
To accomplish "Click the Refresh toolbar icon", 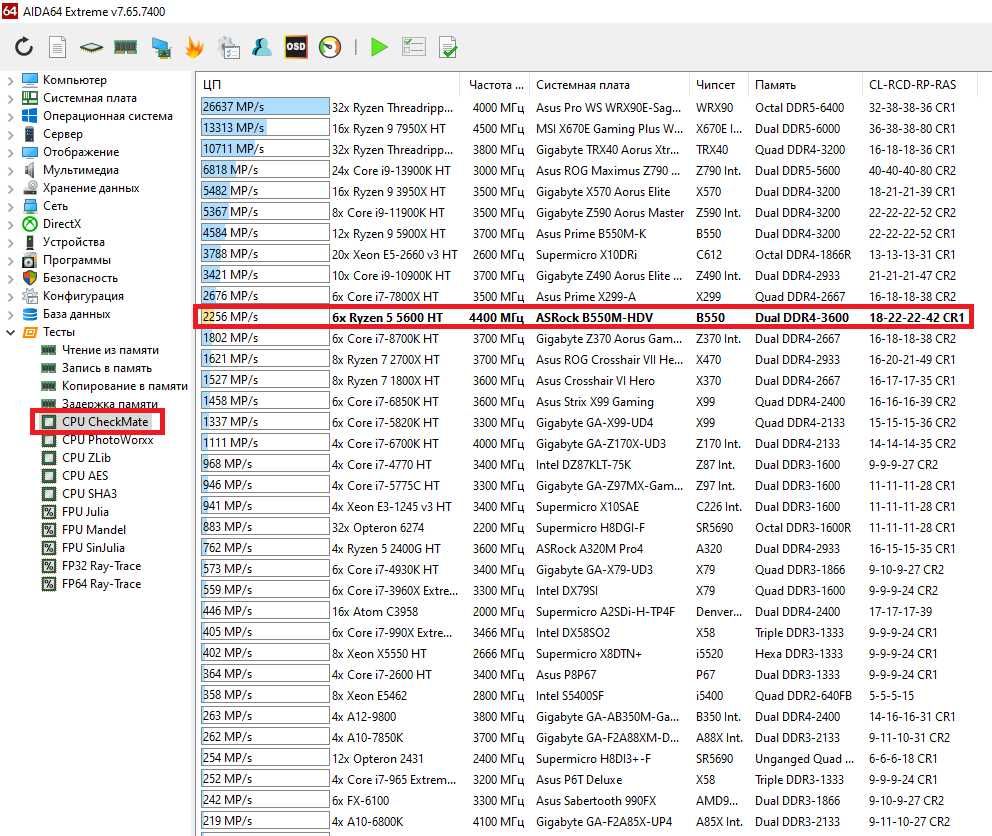I will point(24,47).
